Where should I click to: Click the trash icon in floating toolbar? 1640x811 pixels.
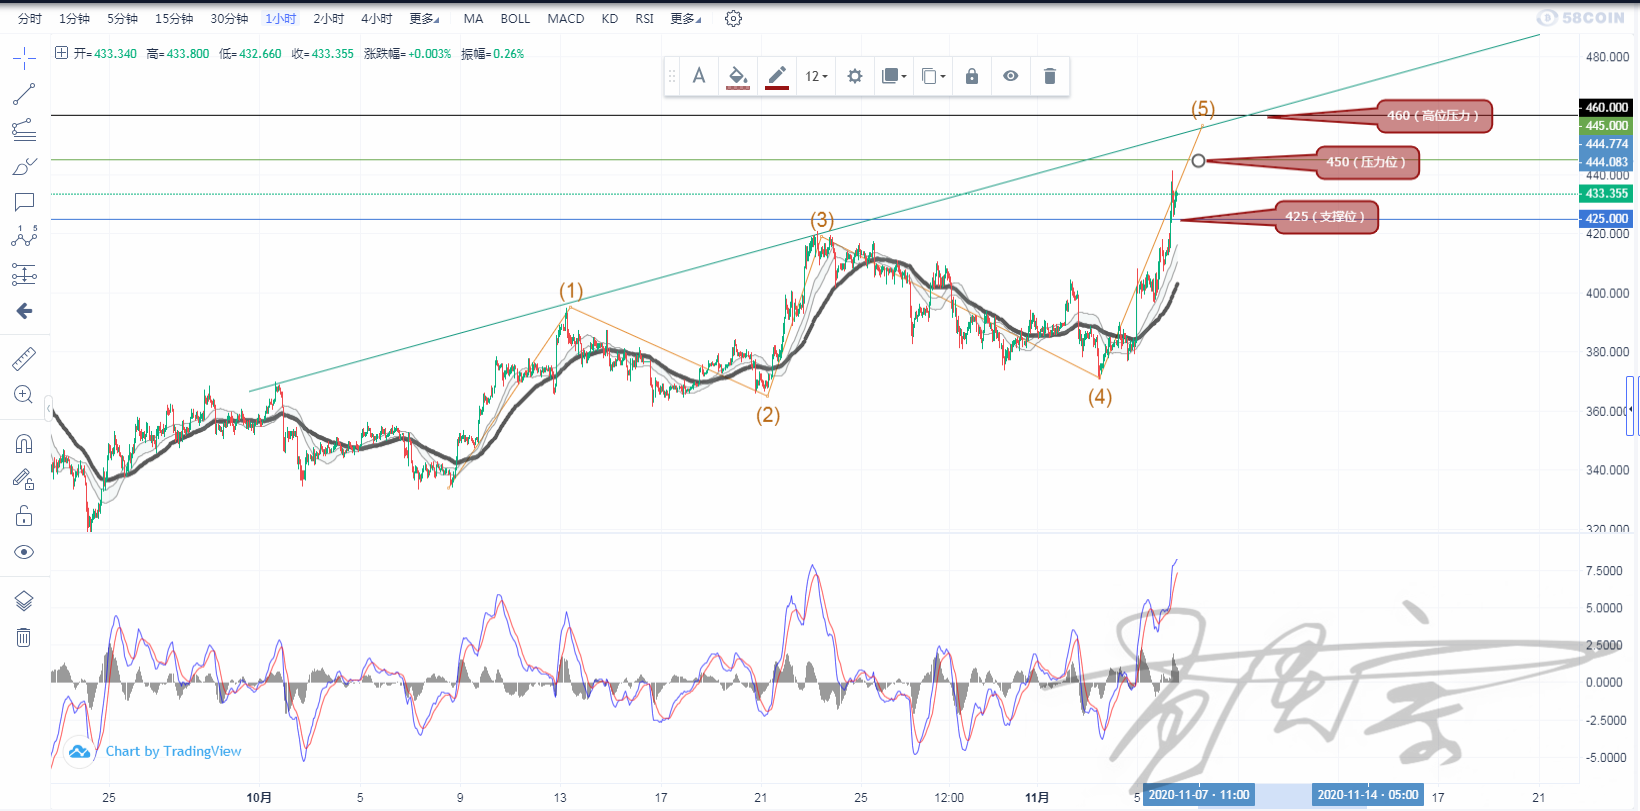tap(1049, 76)
